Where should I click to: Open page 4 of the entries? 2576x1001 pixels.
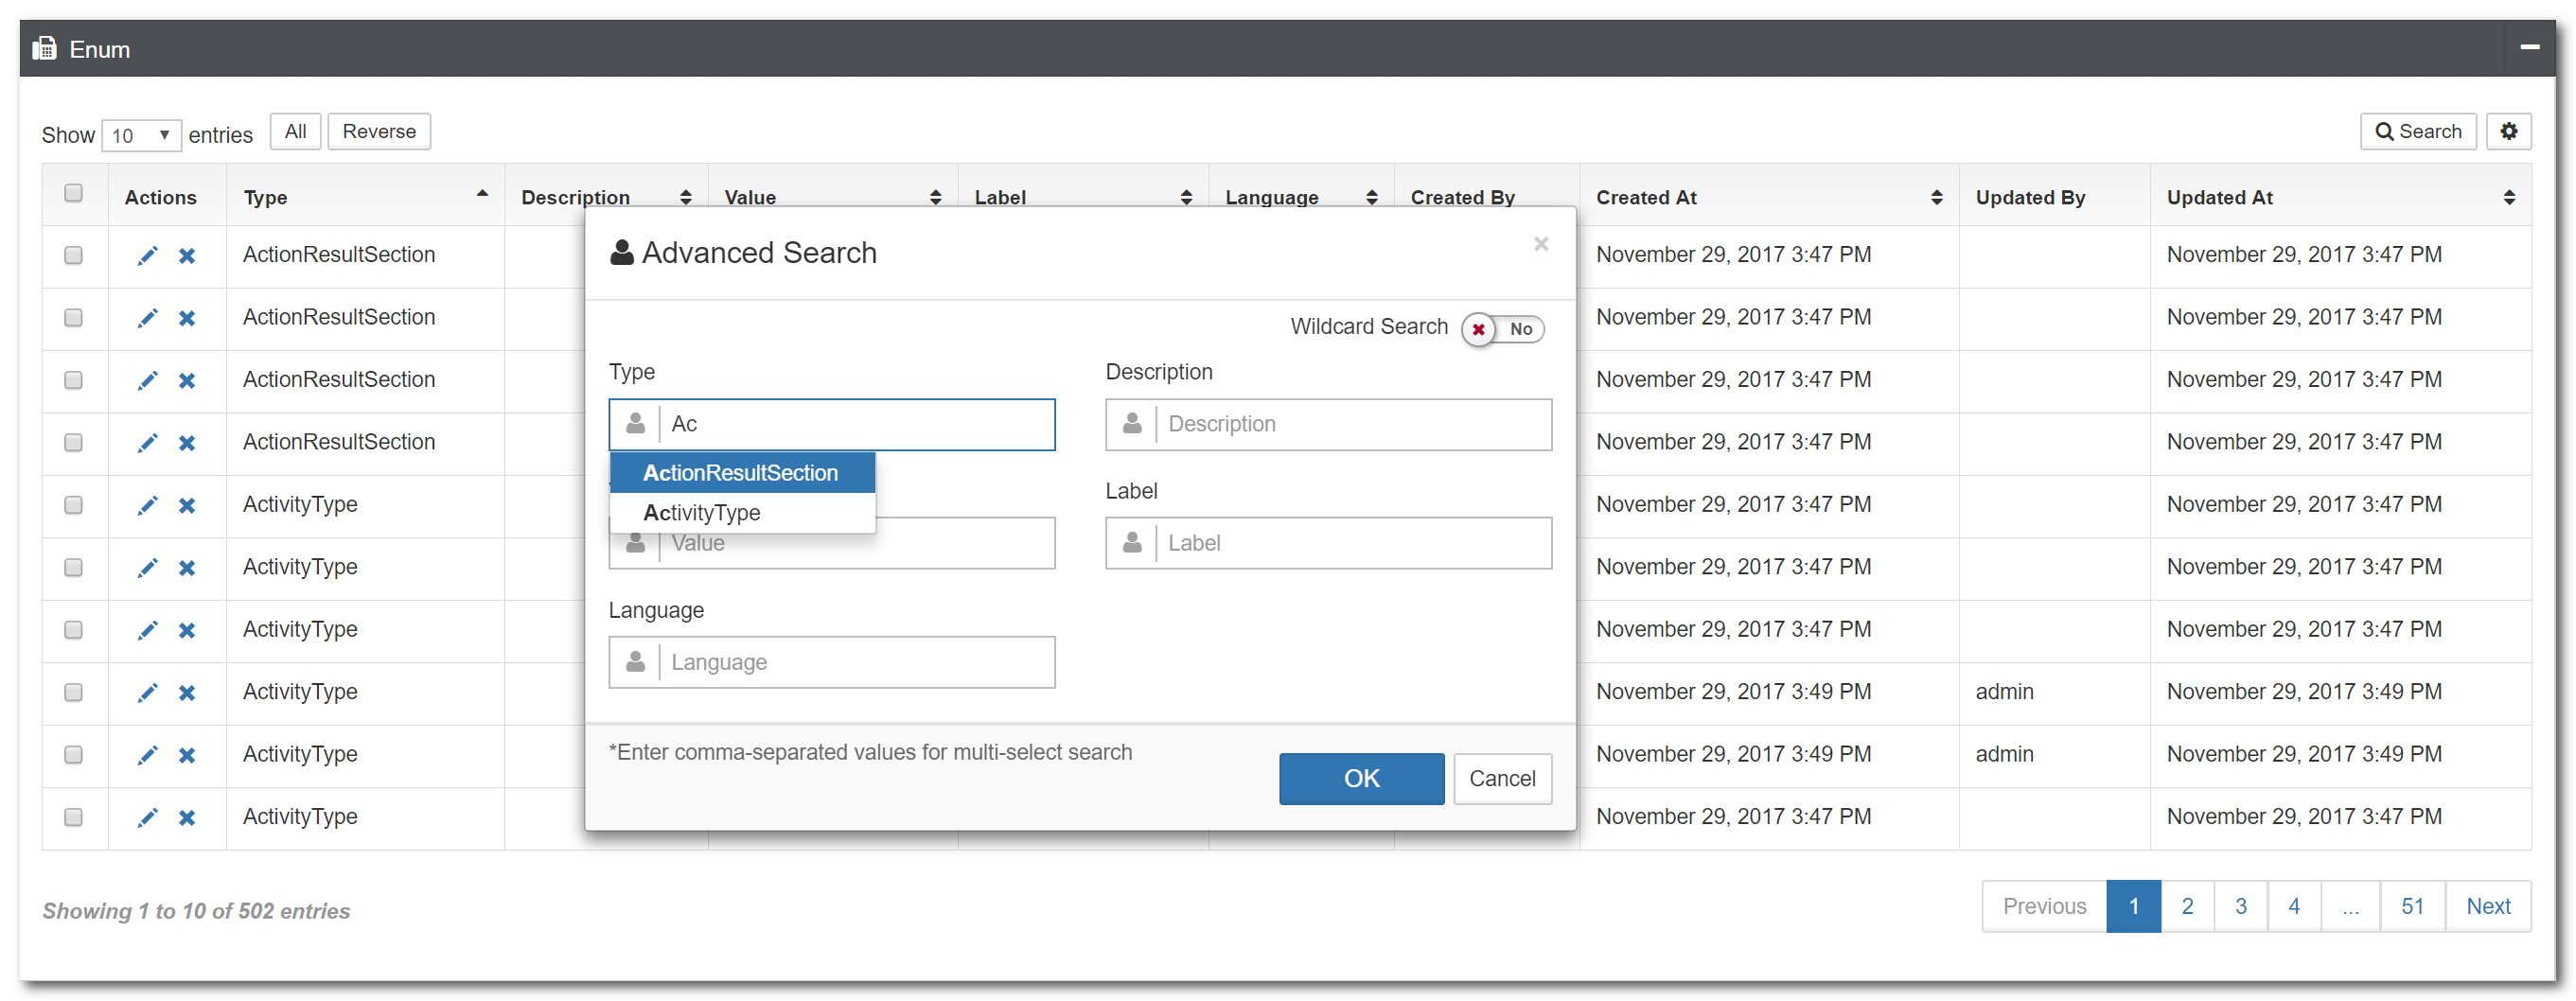coord(2294,907)
